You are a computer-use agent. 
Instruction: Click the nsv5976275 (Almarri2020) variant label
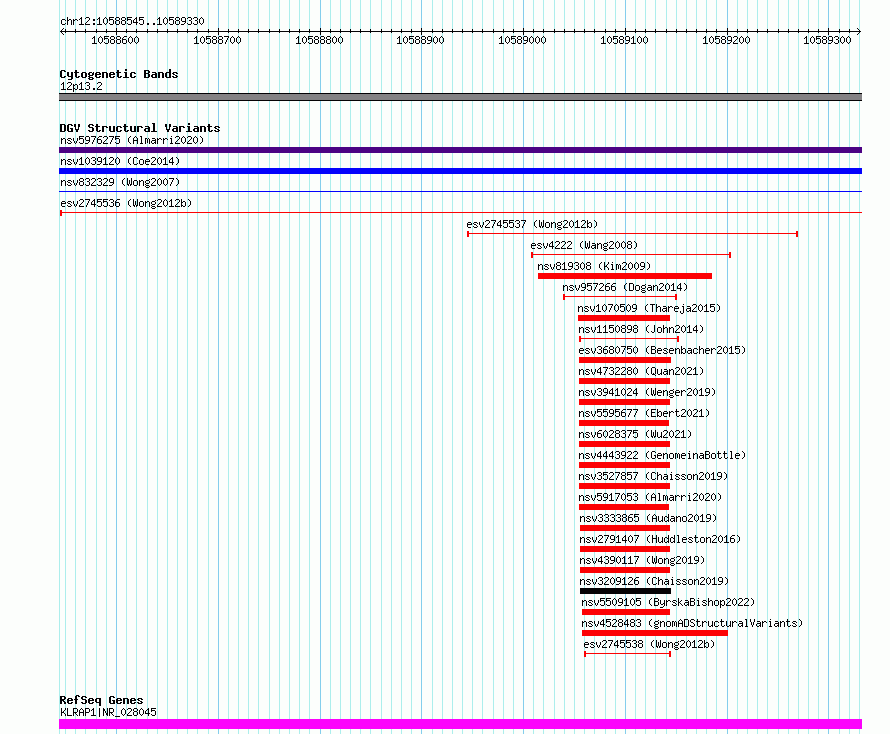pyautogui.click(x=132, y=140)
